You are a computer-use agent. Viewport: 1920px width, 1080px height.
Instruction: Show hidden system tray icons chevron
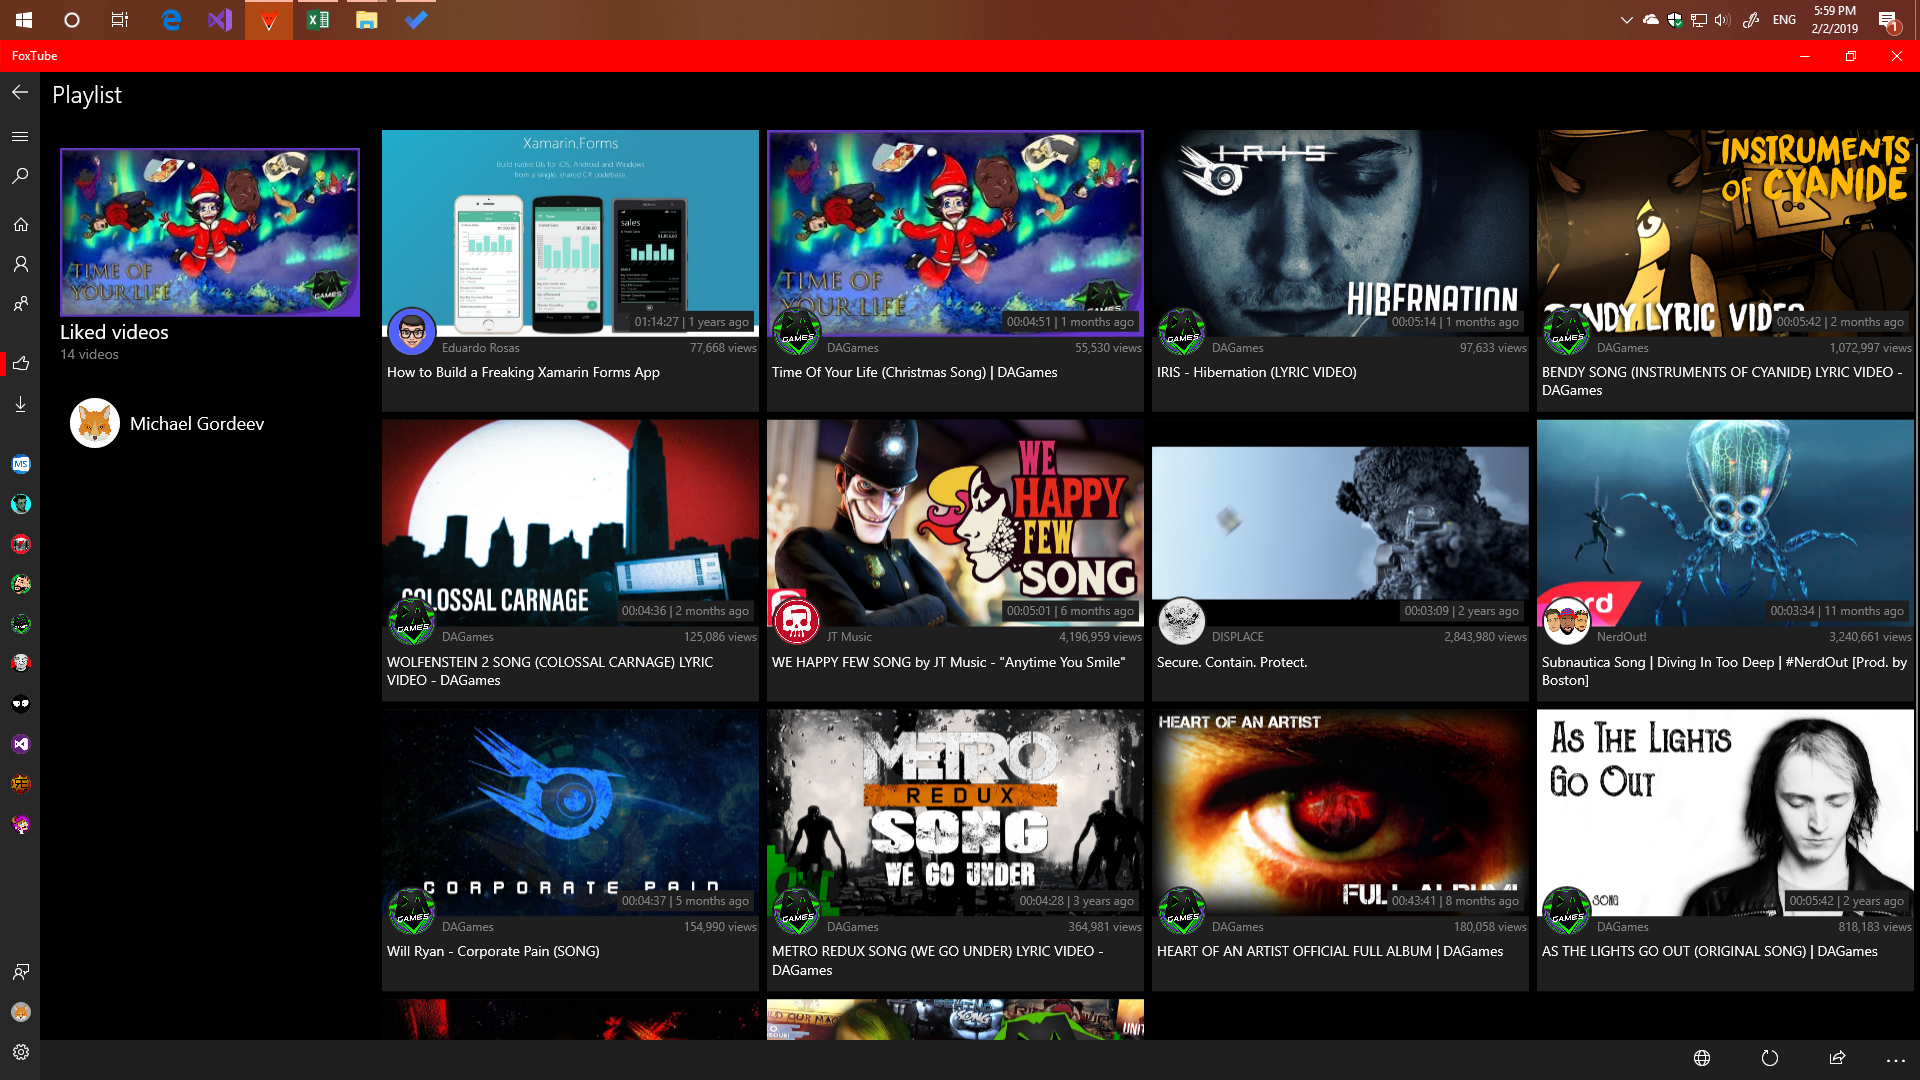[1626, 19]
